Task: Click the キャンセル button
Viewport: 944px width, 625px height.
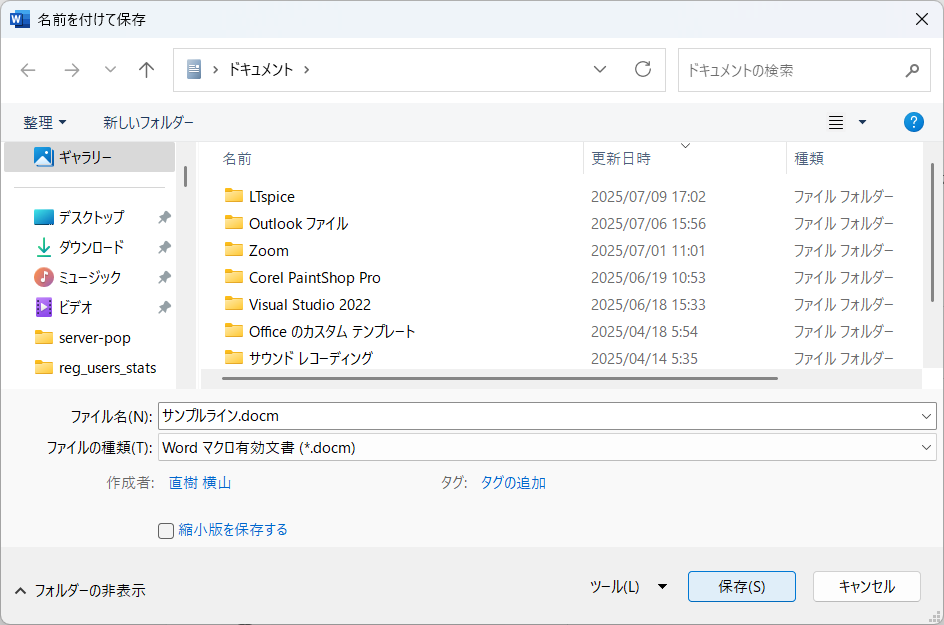Action: click(x=866, y=586)
